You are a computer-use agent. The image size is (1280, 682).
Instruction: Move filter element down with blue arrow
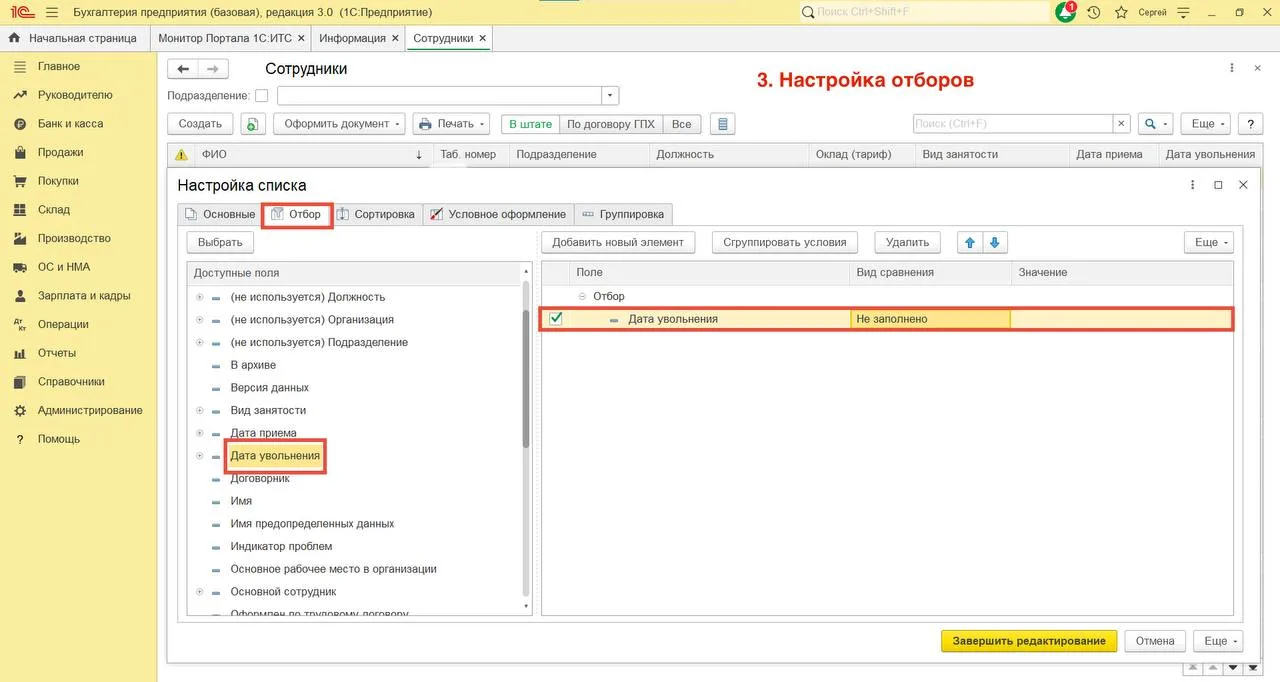994,242
